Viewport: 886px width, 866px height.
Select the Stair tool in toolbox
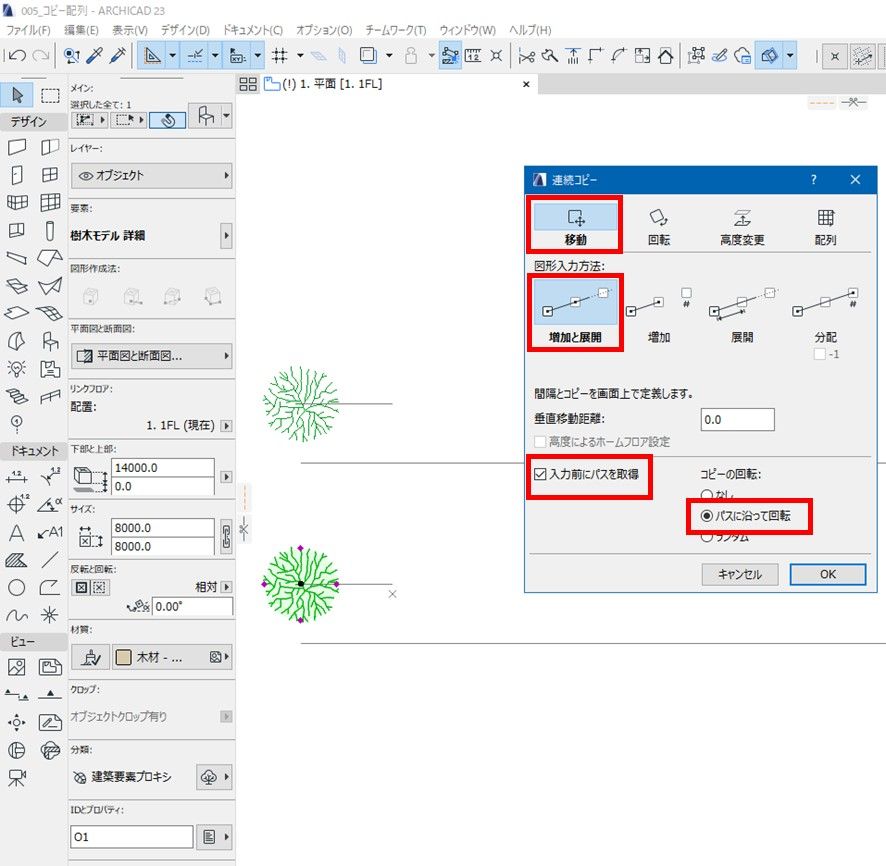click(17, 397)
